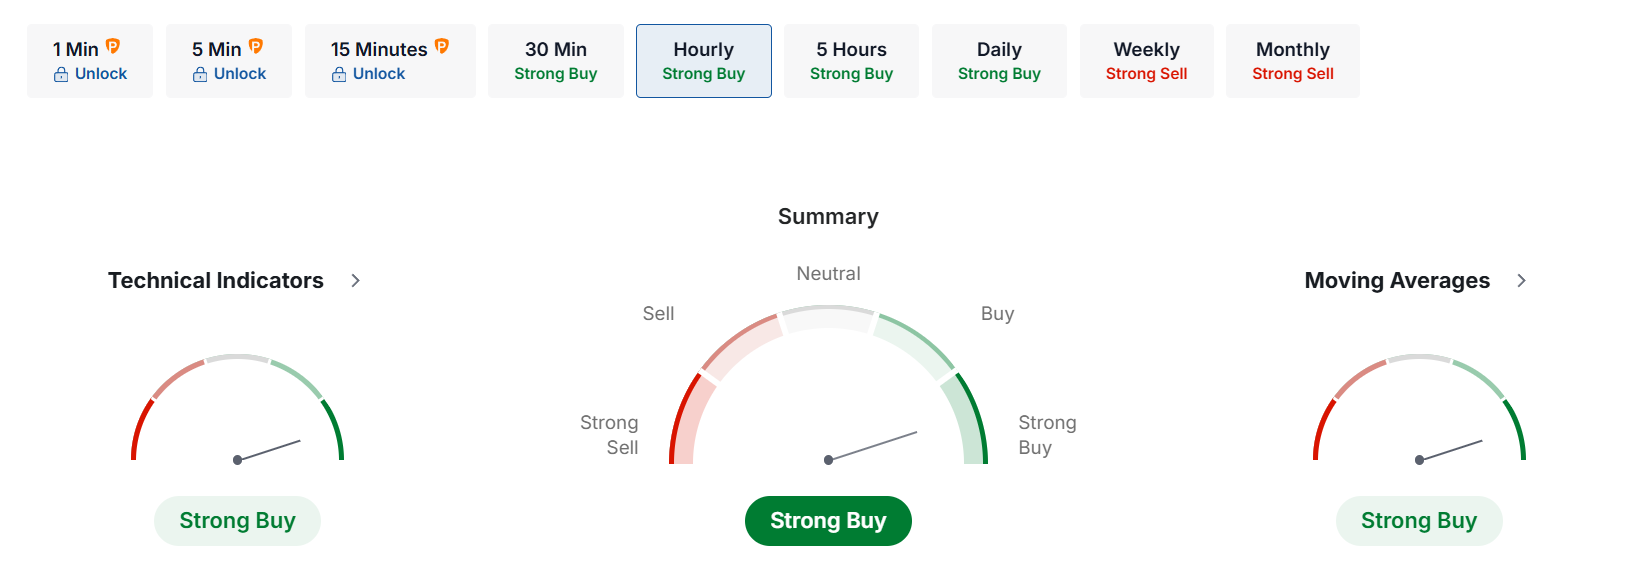Open the Technical Indicators heading link
This screenshot has height=585, width=1641.
point(216,281)
